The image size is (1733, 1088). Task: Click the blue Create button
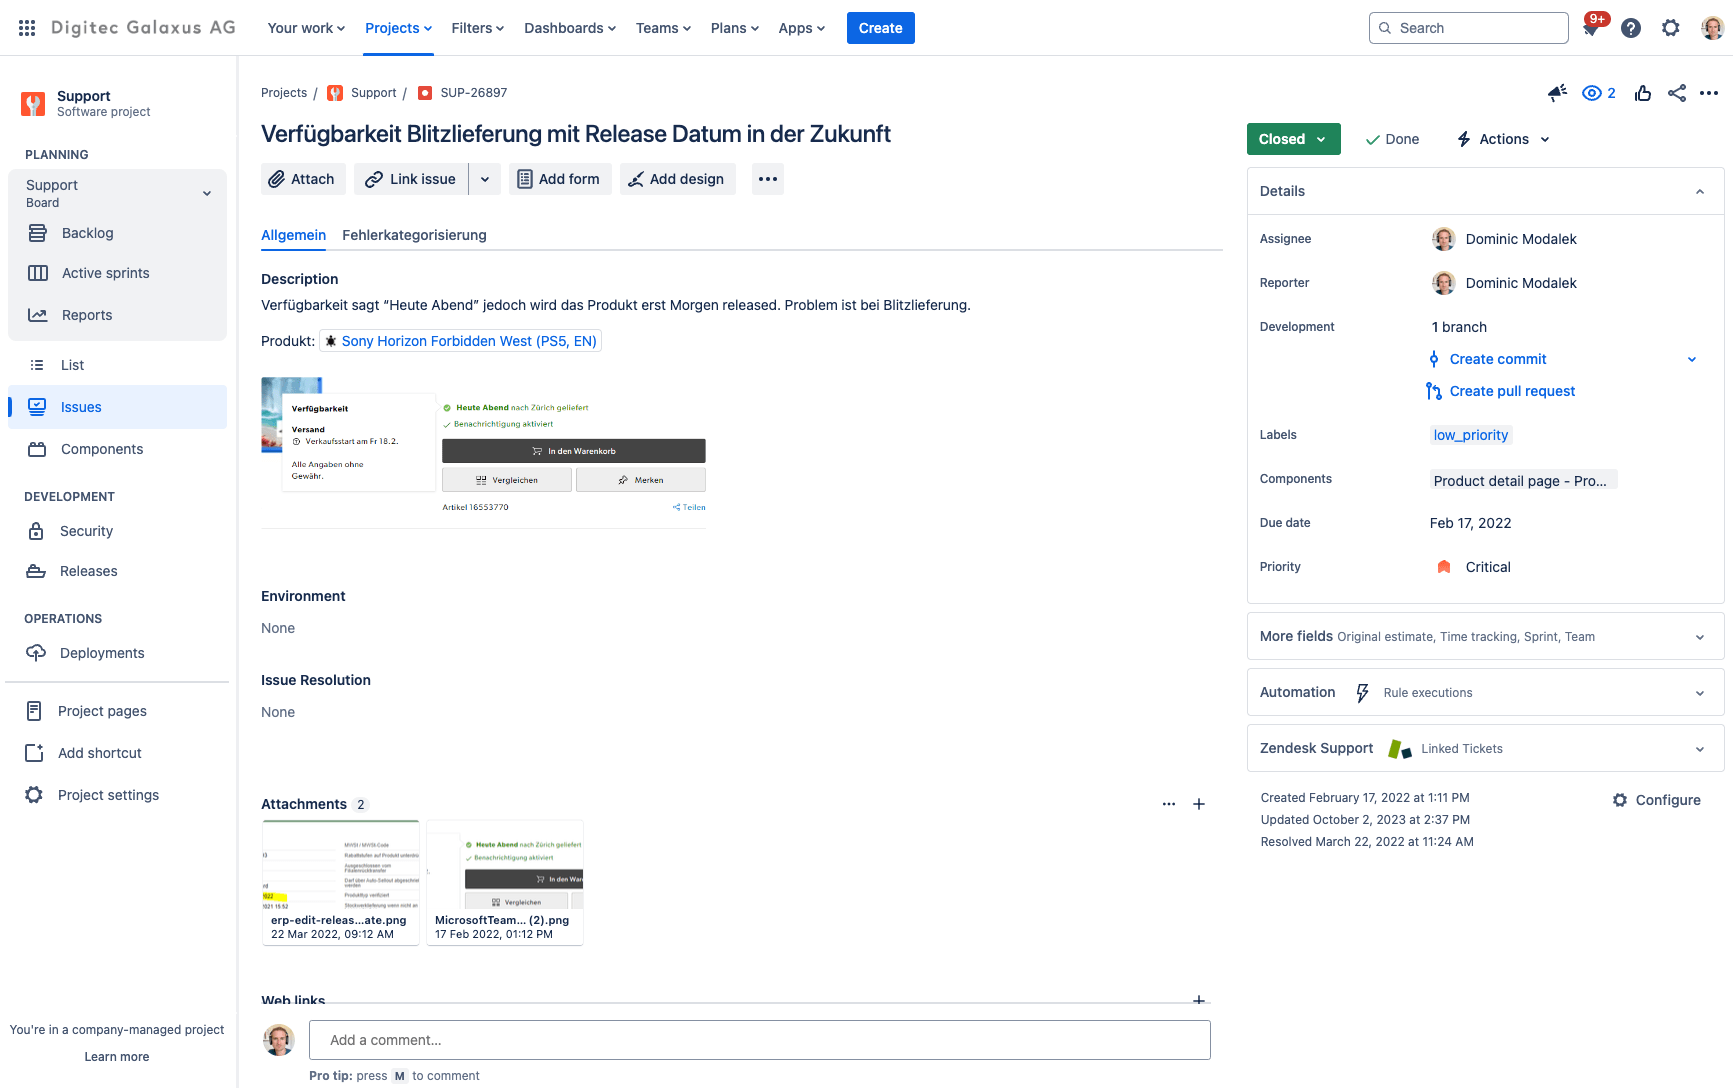pyautogui.click(x=881, y=28)
